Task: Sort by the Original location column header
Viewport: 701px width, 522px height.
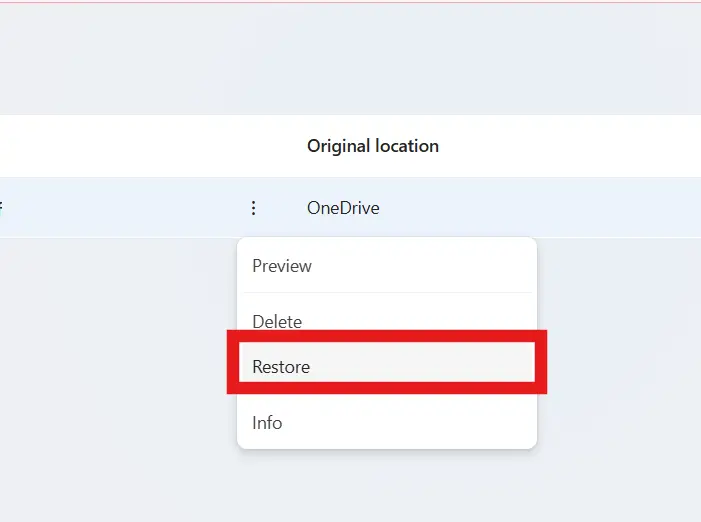Action: [372, 146]
